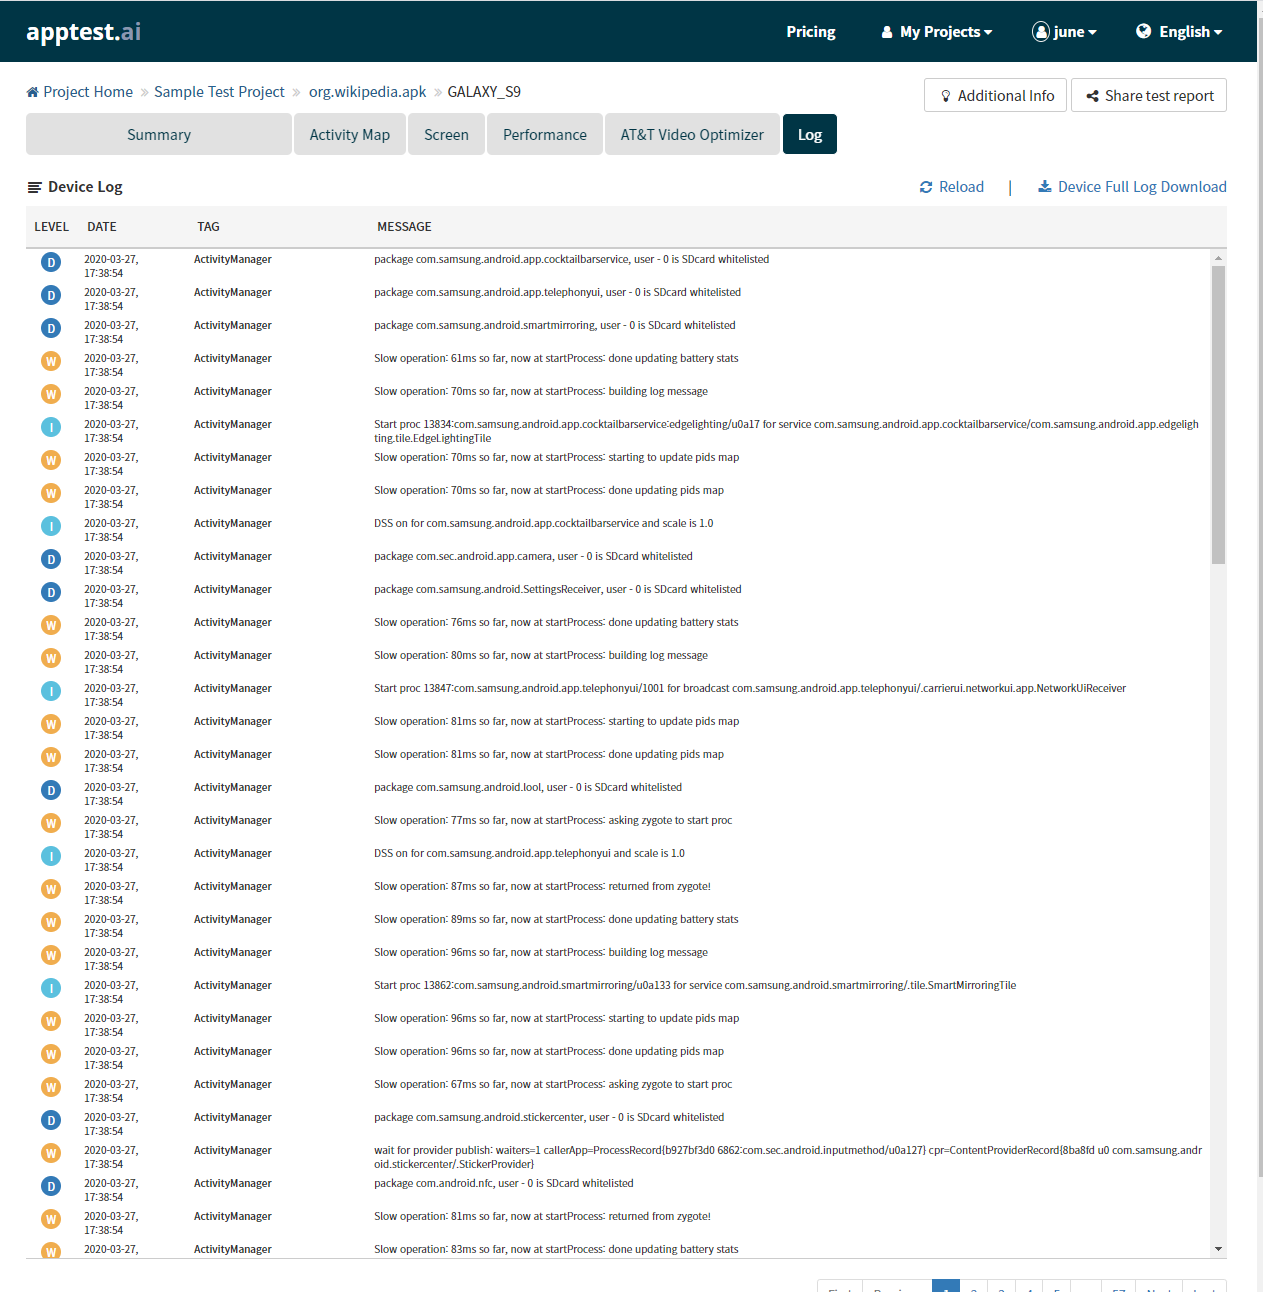Click message 'Slow operation: 89ms' done updating battery

(556, 920)
